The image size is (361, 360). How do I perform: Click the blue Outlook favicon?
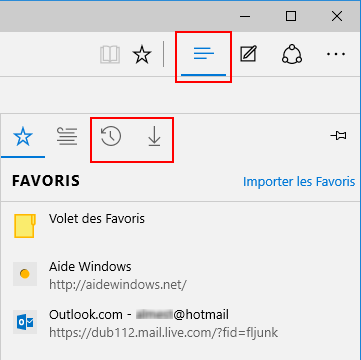pos(25,322)
